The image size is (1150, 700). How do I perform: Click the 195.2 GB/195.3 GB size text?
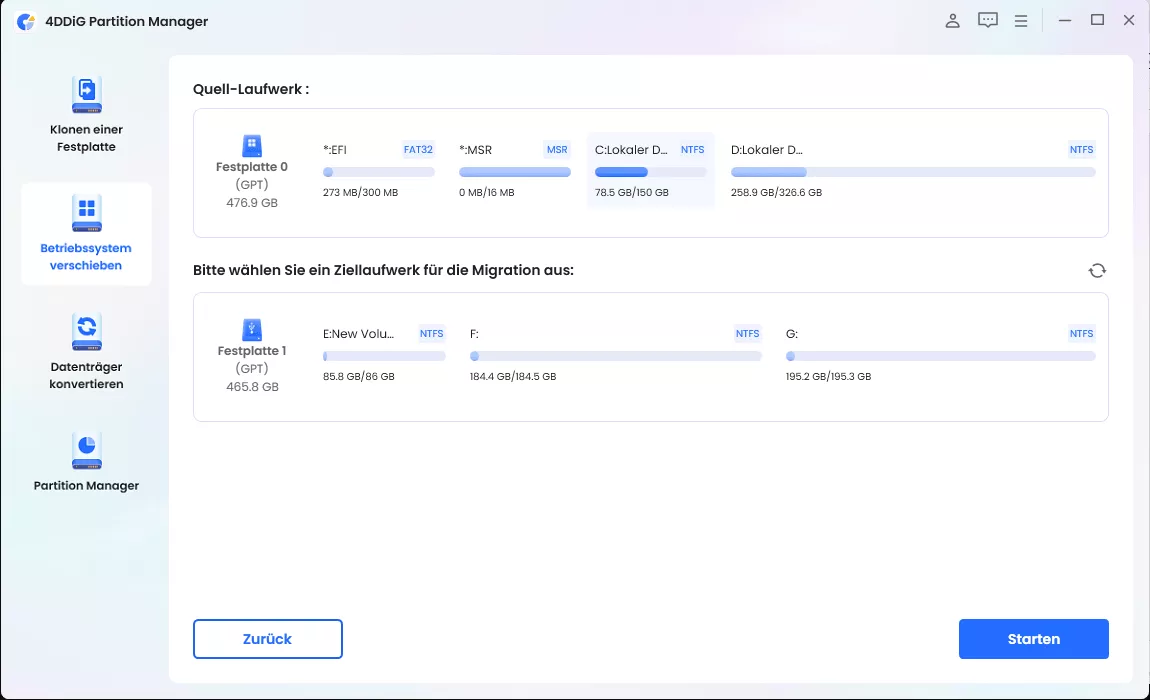click(828, 376)
